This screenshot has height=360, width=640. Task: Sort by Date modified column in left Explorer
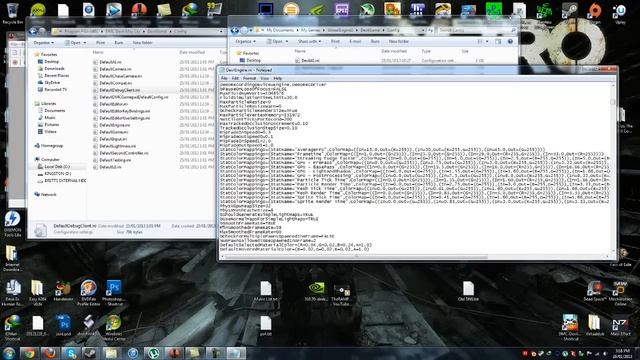192,52
